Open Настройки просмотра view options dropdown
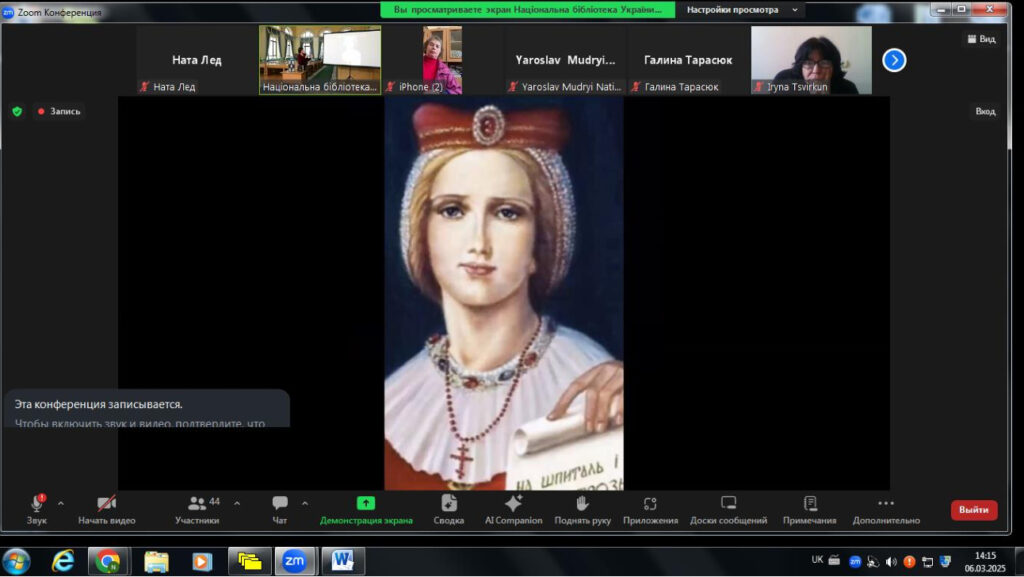1024x577 pixels. (742, 10)
